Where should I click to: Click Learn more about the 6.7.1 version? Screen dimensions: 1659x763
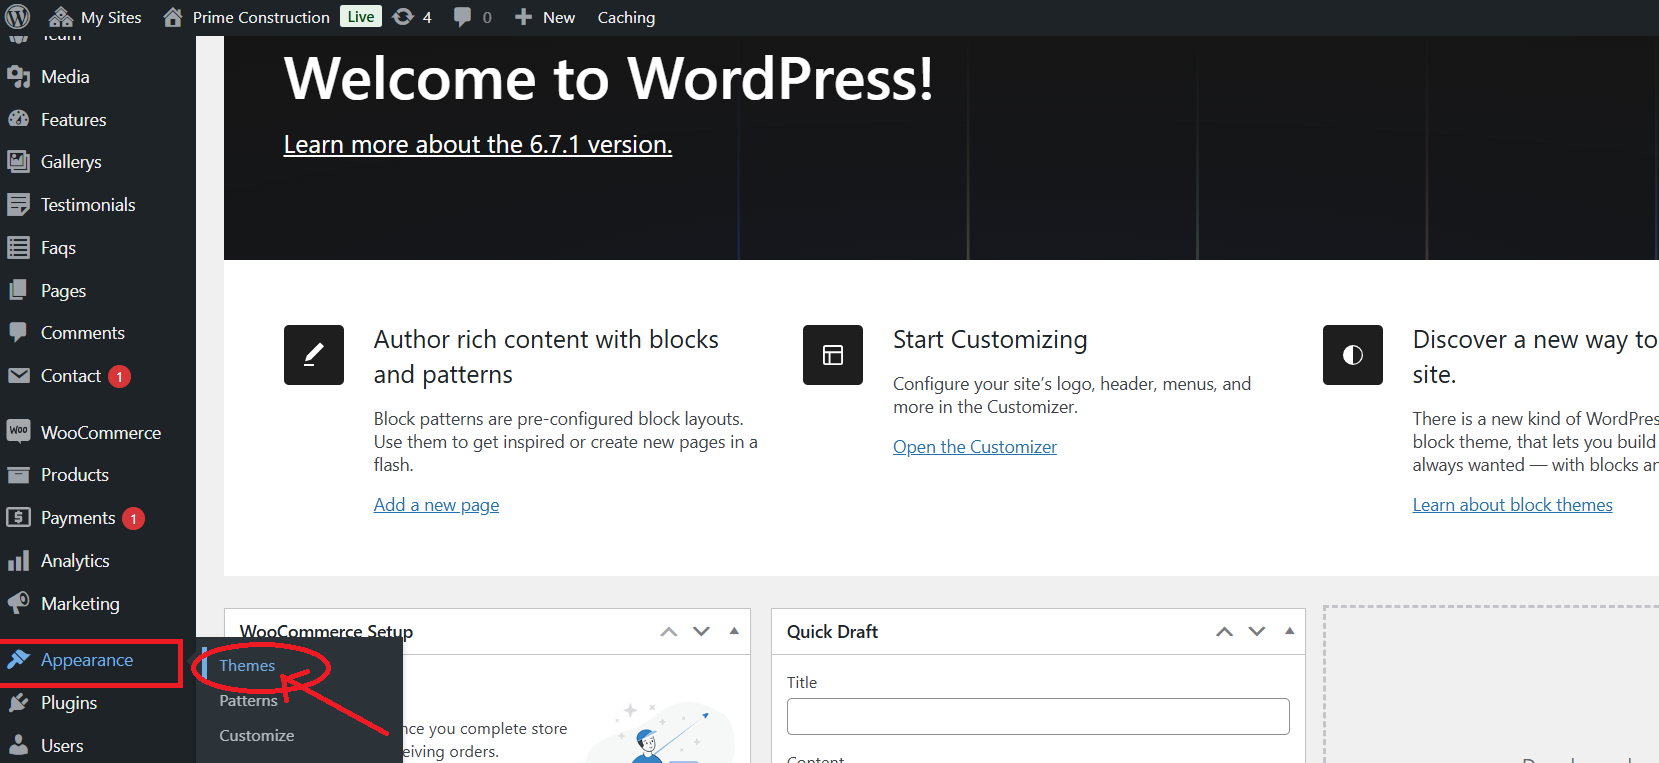tap(477, 145)
